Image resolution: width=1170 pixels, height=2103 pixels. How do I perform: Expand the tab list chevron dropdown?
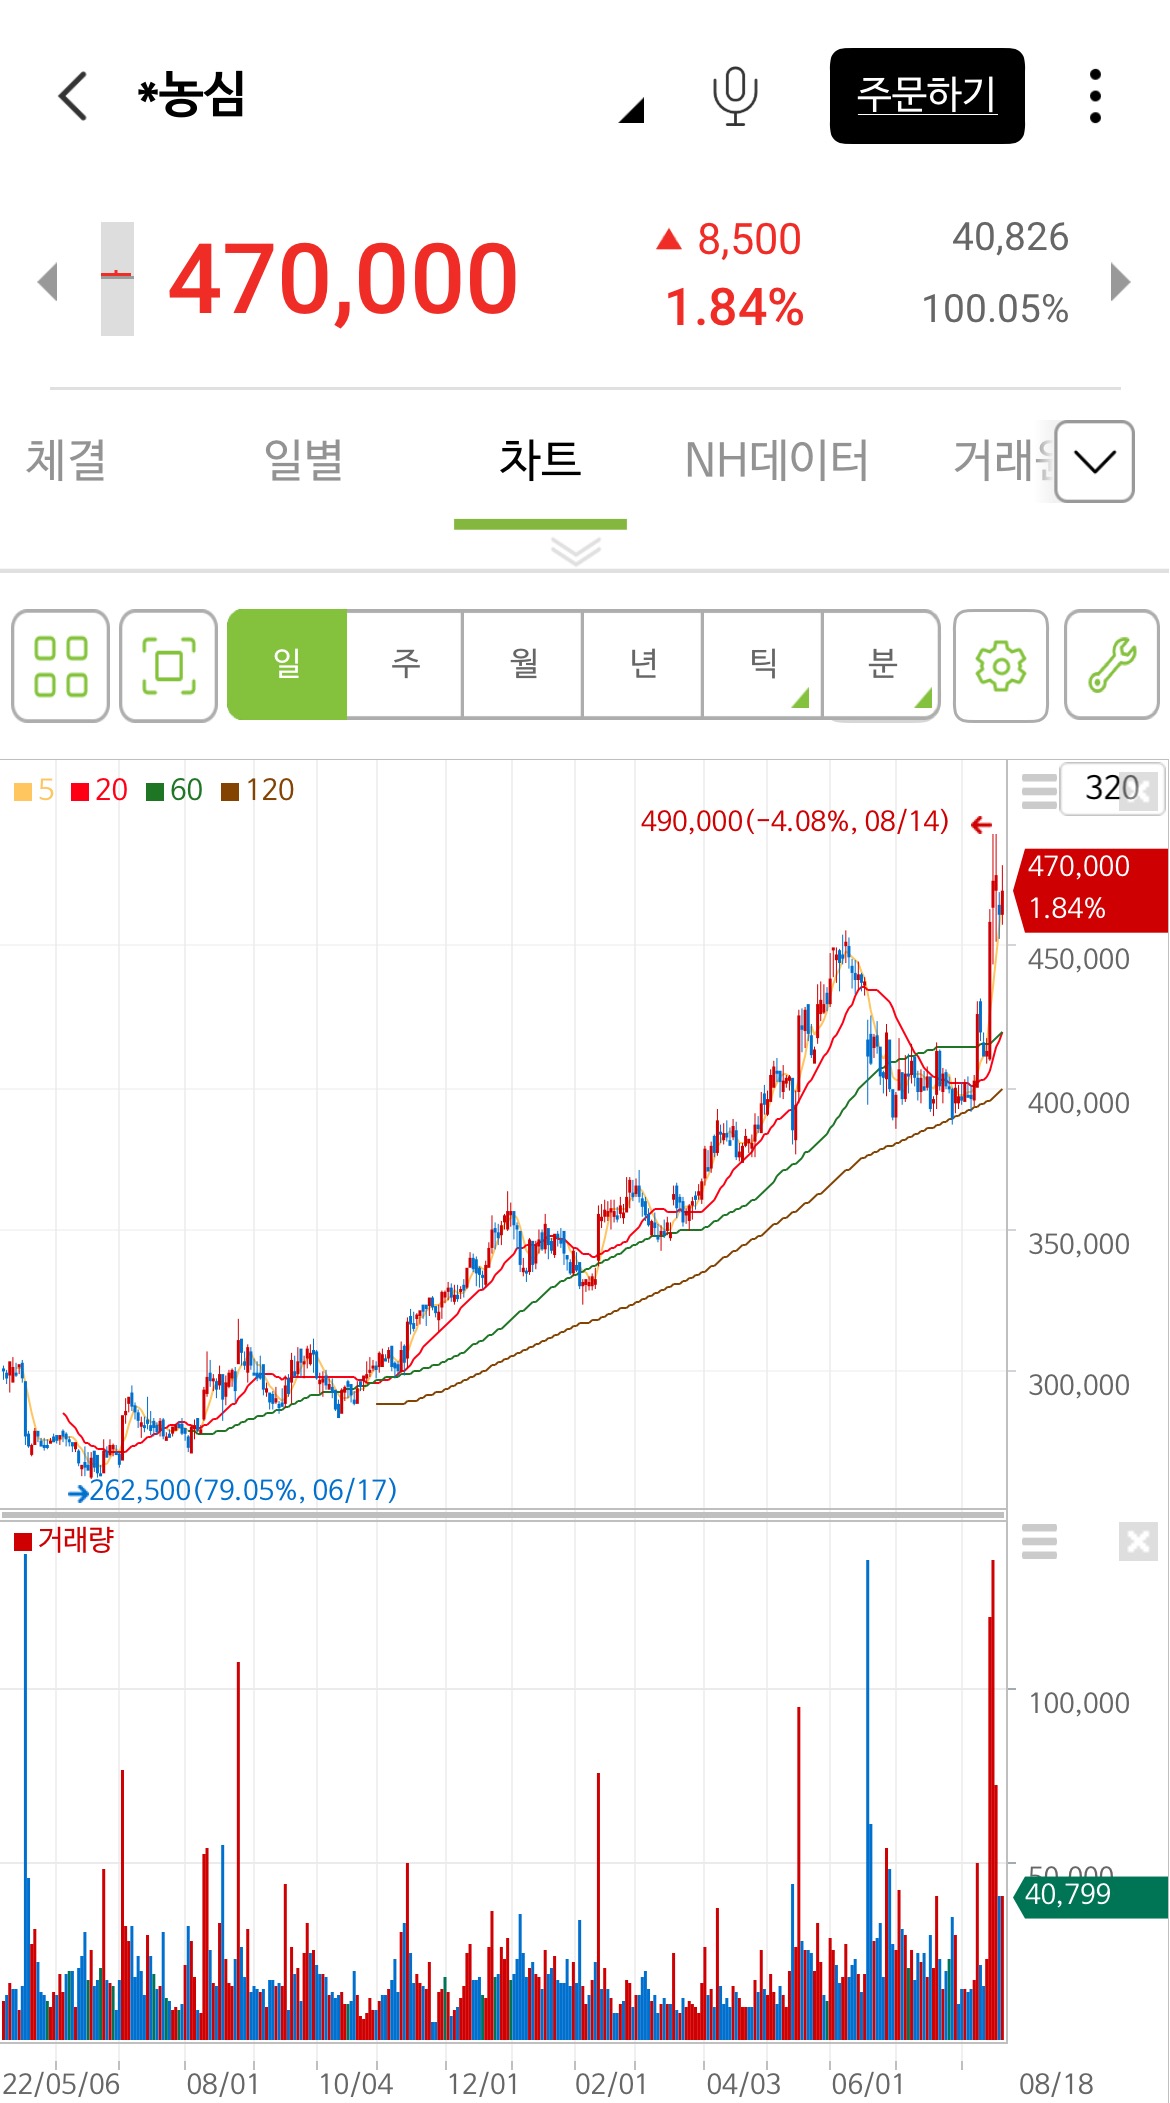pos(1095,461)
